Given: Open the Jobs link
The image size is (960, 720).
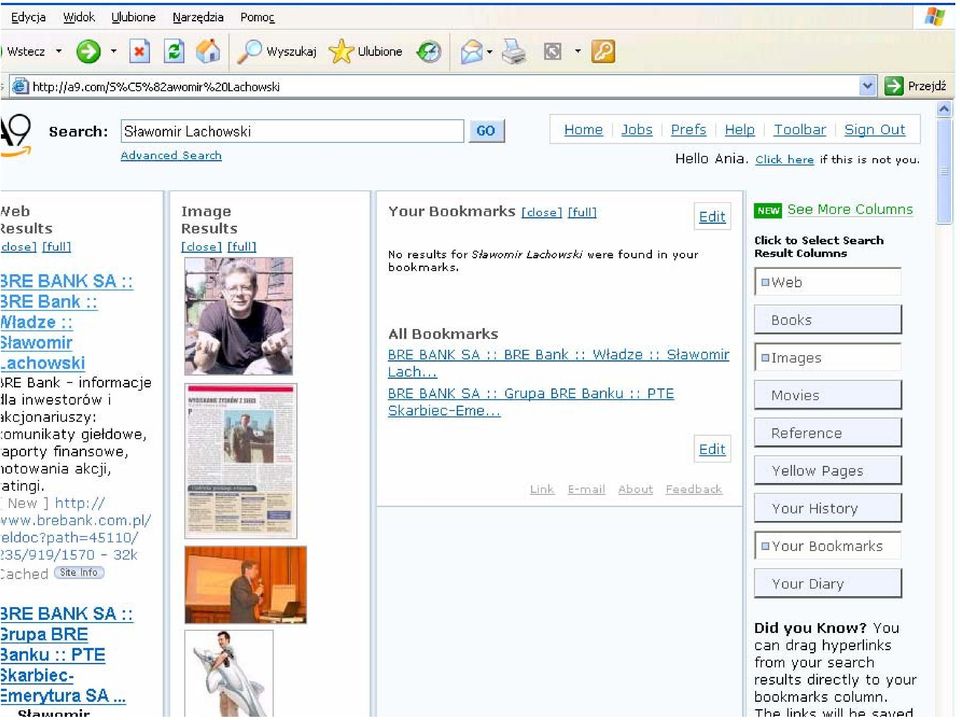Looking at the screenshot, I should coord(637,130).
